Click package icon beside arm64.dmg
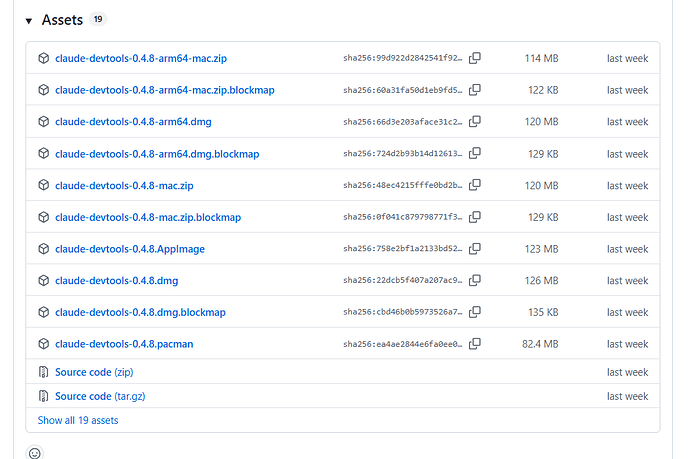The width and height of the screenshot is (690, 459). (x=44, y=121)
